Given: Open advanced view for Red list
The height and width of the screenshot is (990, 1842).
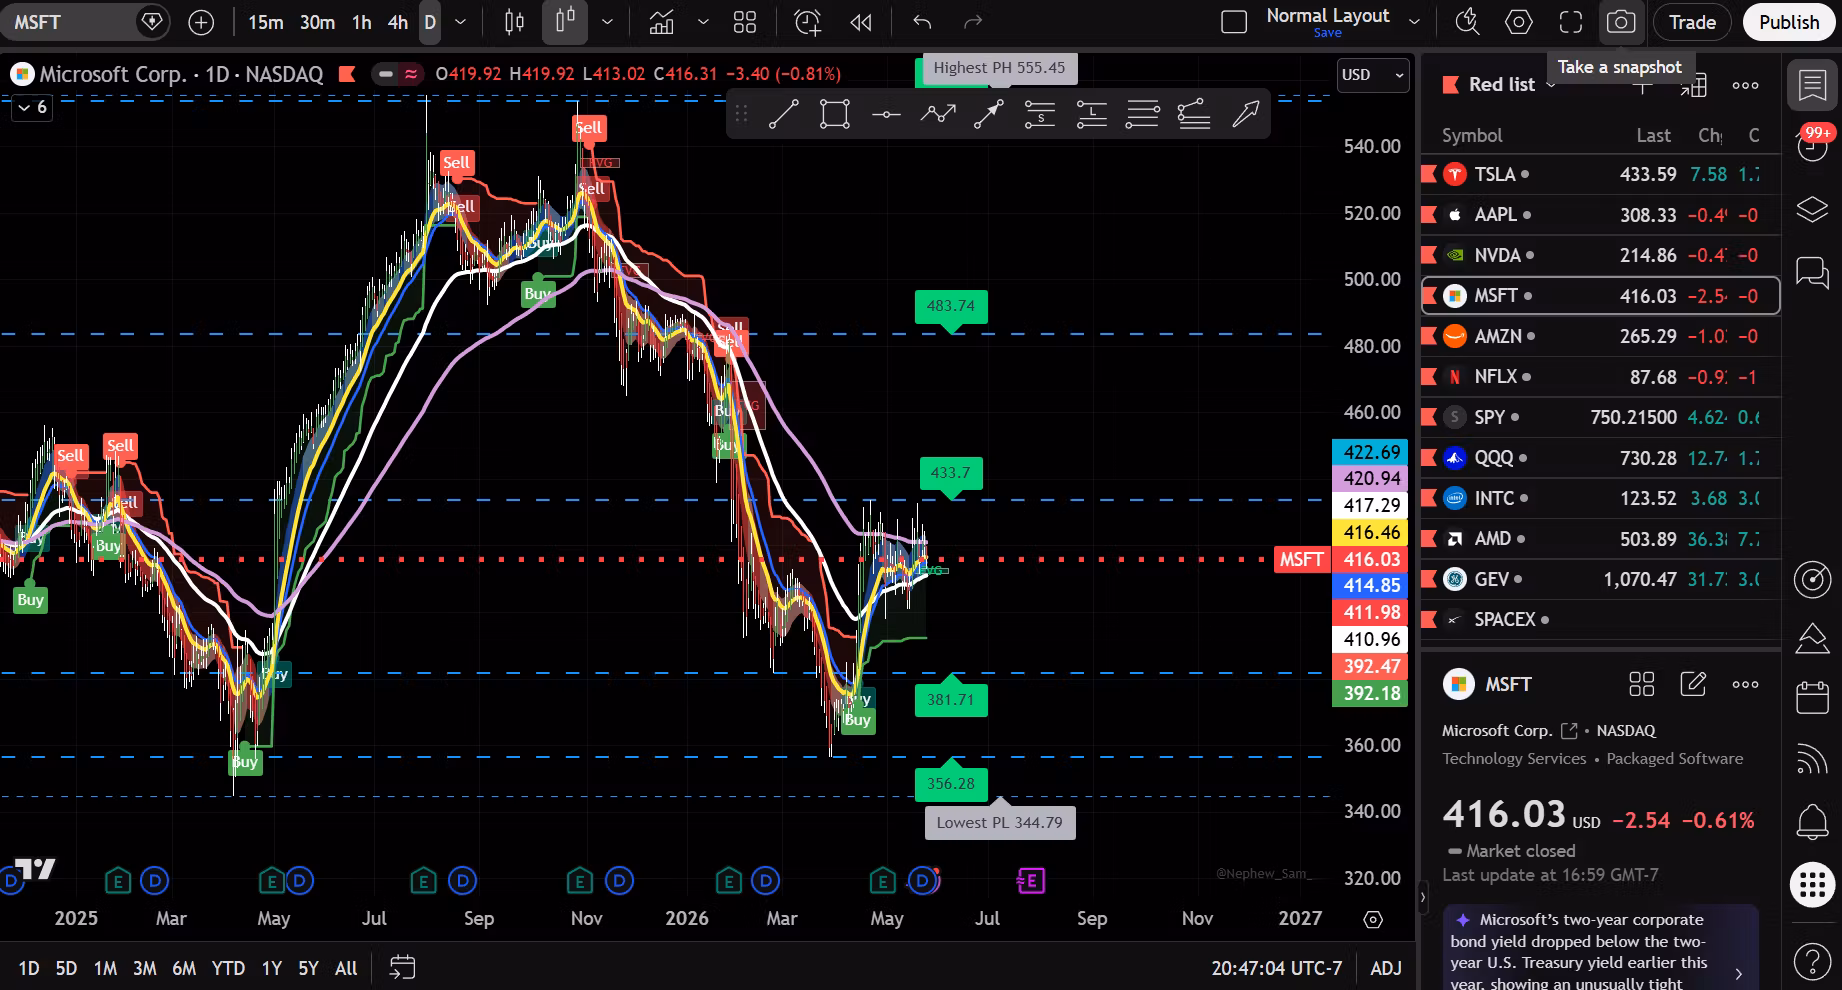Looking at the screenshot, I should coord(1693,86).
